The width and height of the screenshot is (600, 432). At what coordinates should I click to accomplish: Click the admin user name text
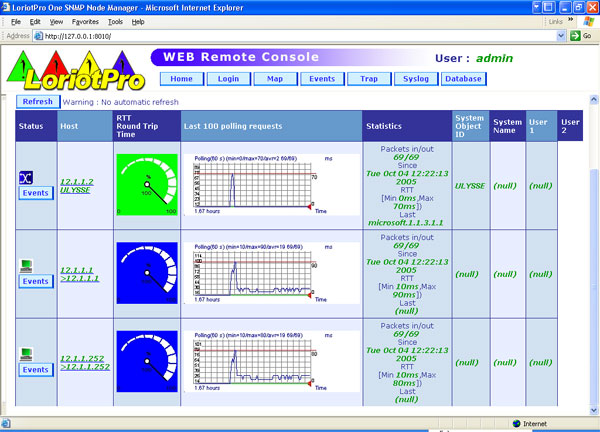coord(494,58)
